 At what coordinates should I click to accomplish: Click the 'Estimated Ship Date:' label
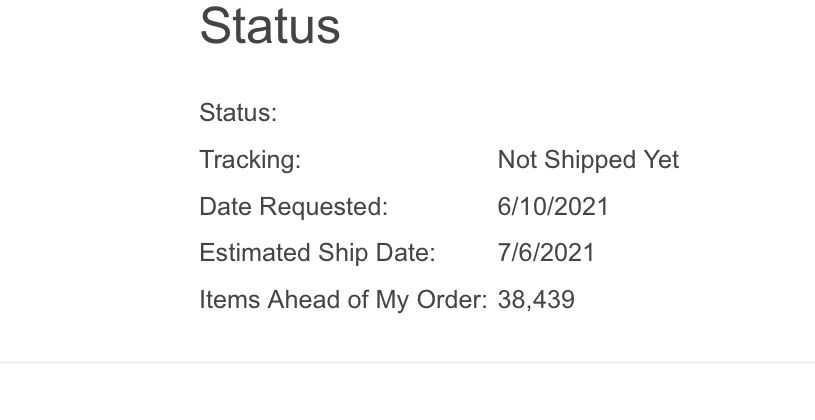[x=318, y=253]
